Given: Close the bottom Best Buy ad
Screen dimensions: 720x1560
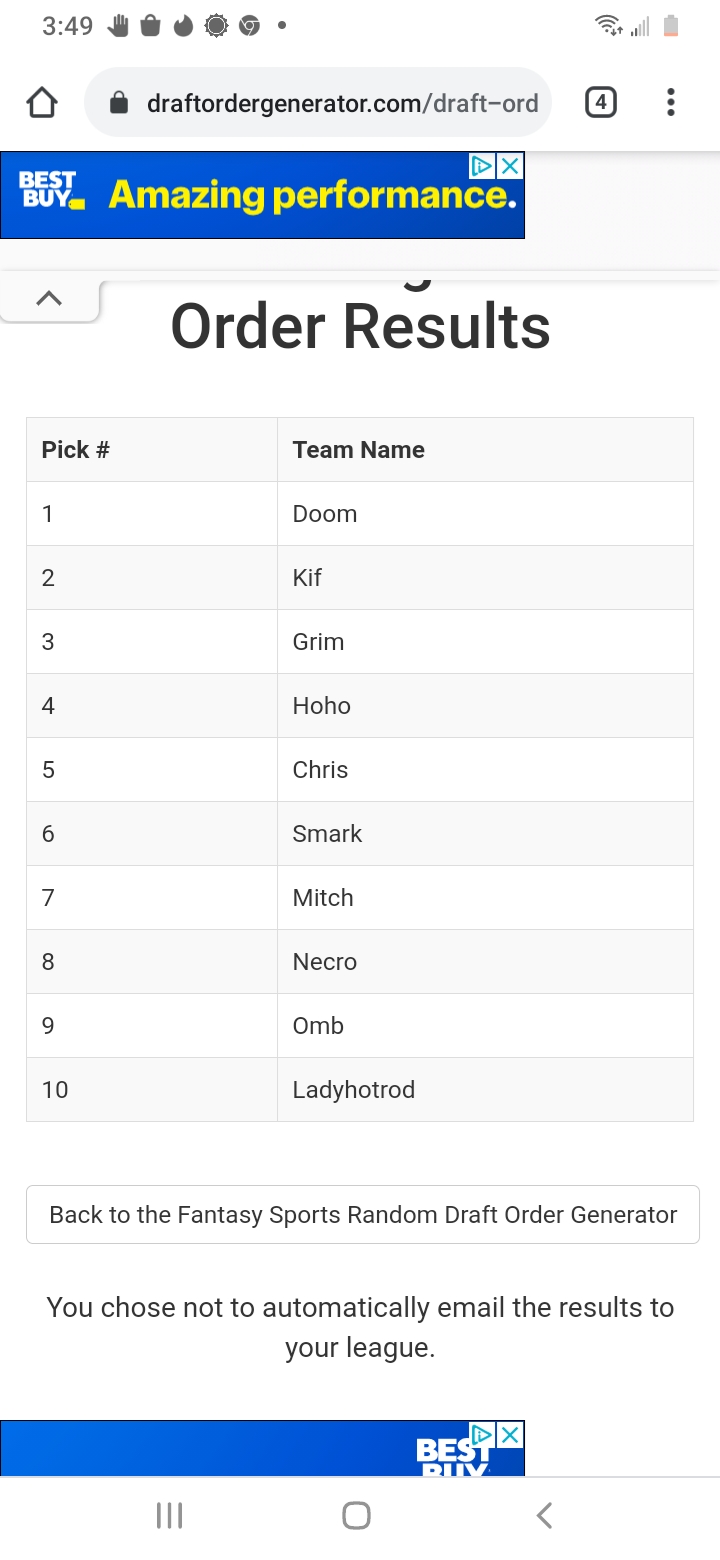Looking at the screenshot, I should [x=510, y=1436].
